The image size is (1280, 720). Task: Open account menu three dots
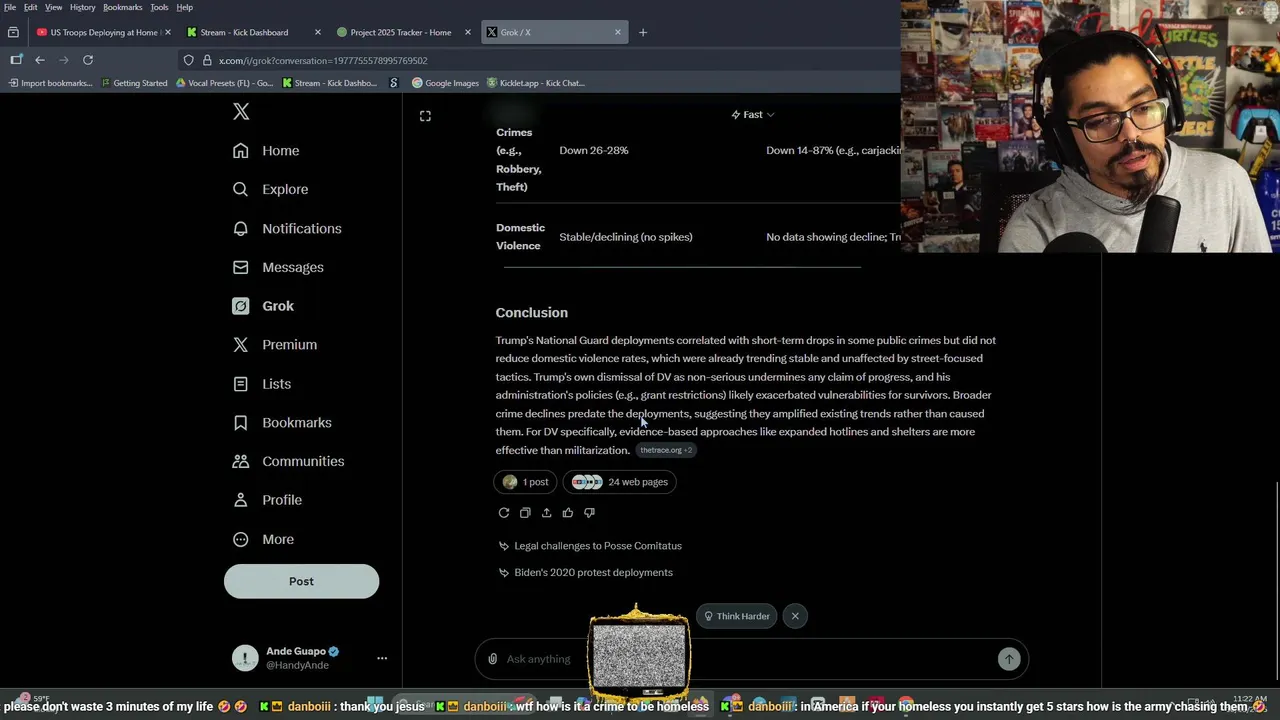tap(381, 658)
